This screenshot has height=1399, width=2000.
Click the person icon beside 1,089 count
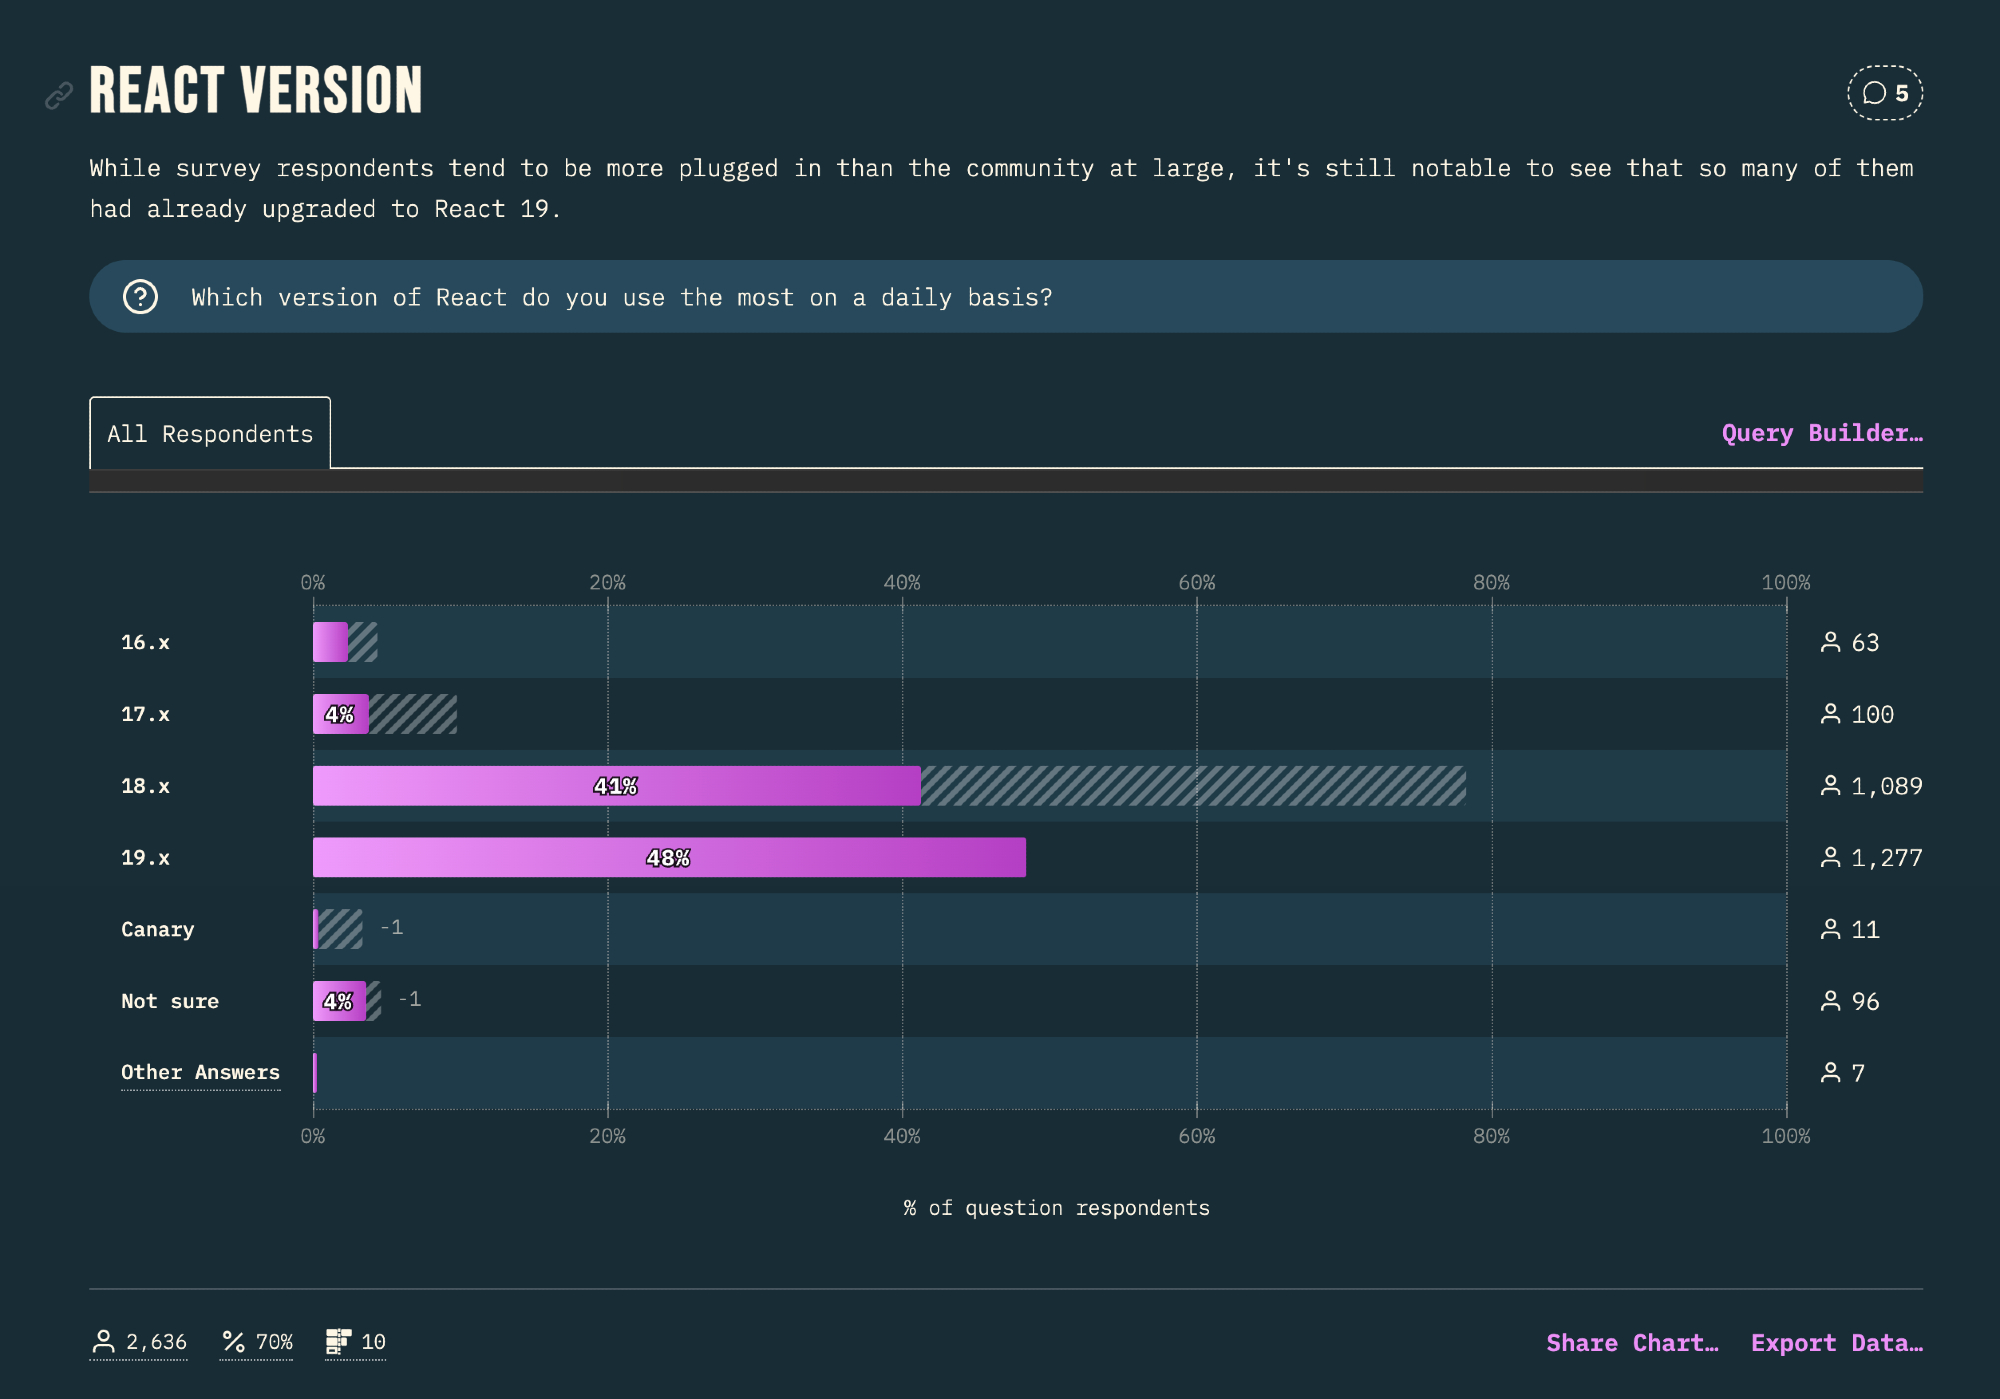pos(1830,786)
